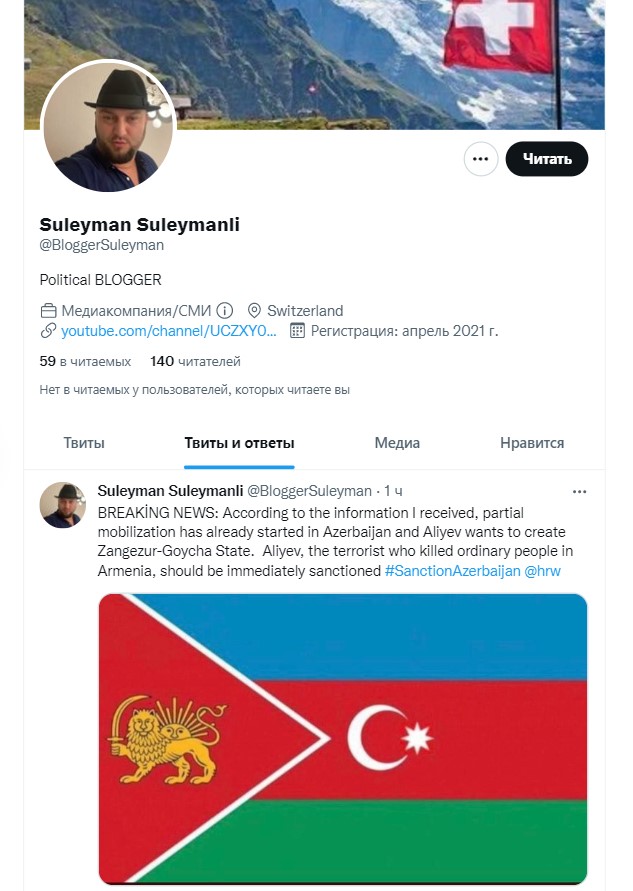
Task: Click the #SanctionAzerbaijan hashtag
Action: point(452,571)
